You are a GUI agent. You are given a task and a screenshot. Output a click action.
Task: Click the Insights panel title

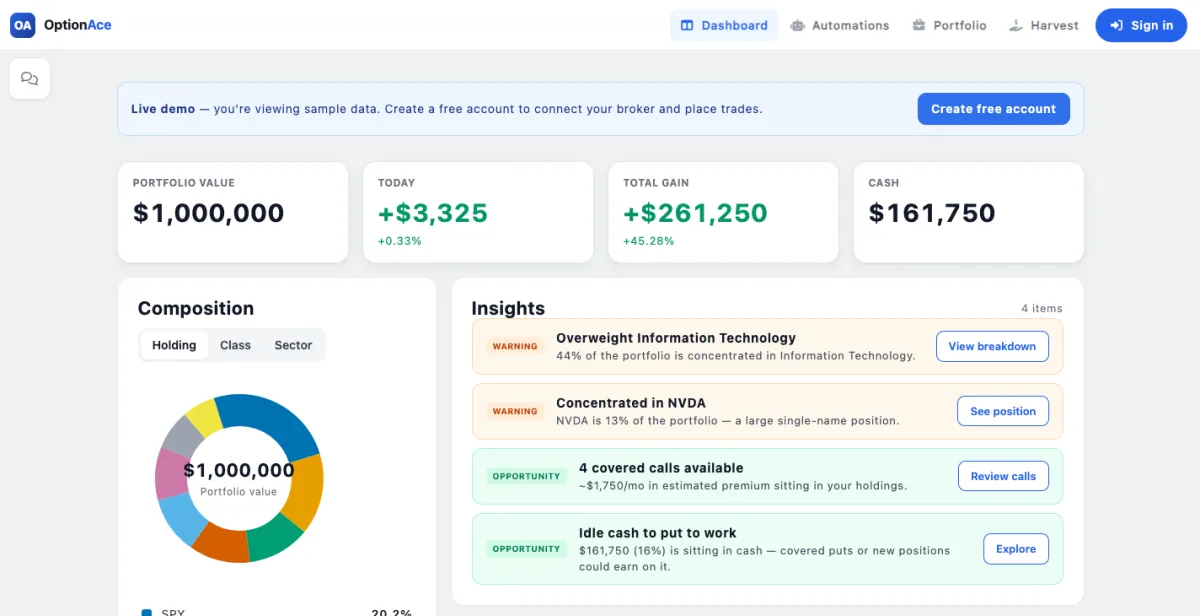tap(508, 308)
